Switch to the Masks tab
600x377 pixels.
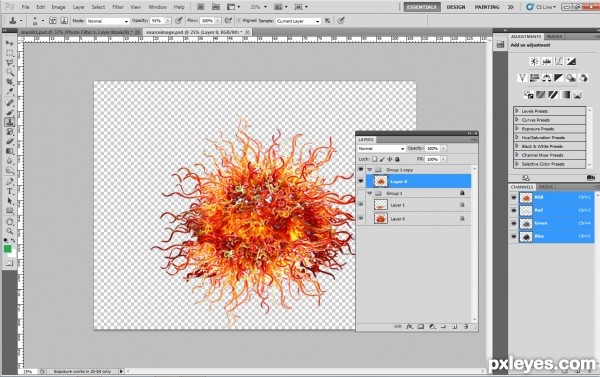pyautogui.click(x=554, y=36)
